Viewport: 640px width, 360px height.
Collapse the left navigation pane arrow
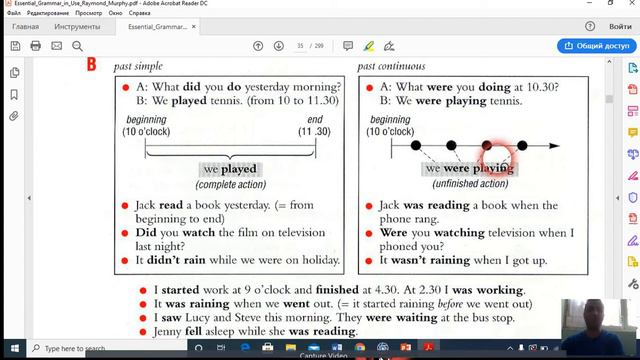pyautogui.click(x=29, y=198)
